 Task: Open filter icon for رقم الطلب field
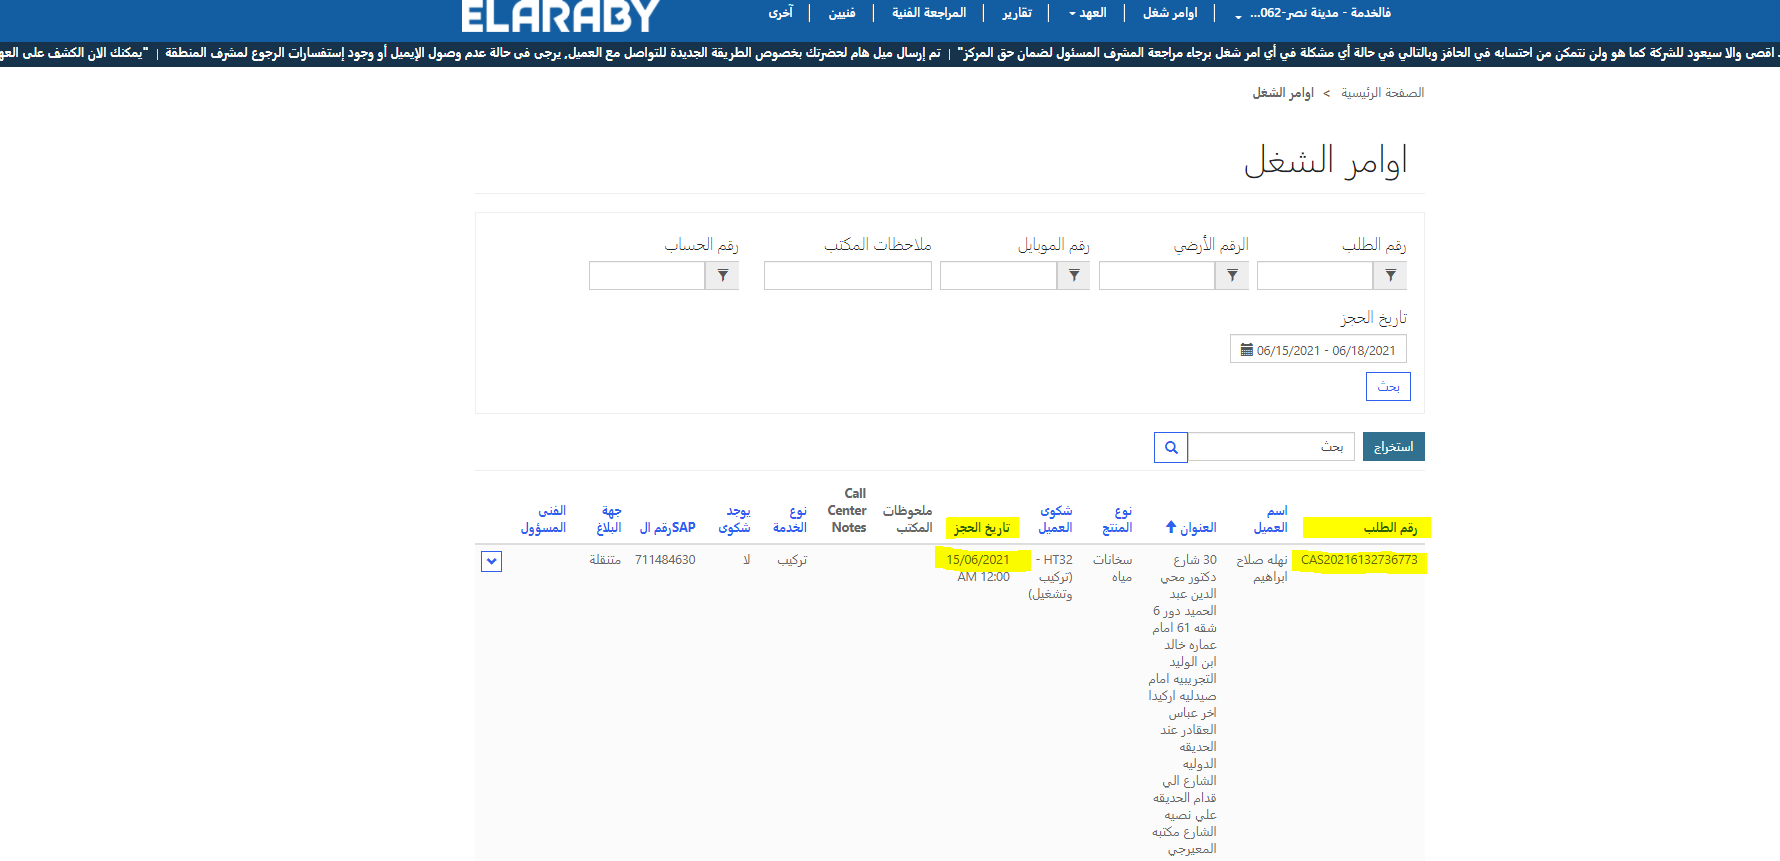point(1390,275)
